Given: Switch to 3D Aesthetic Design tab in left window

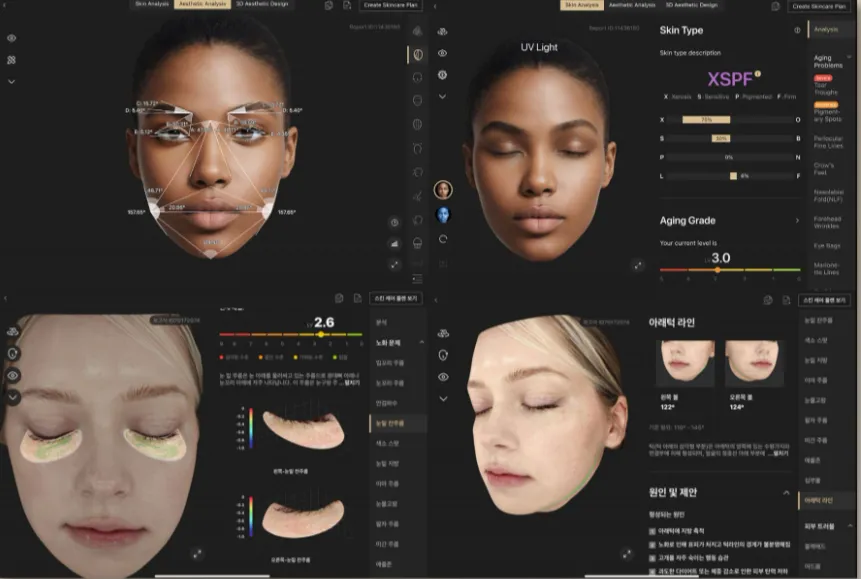Looking at the screenshot, I should 262,4.
